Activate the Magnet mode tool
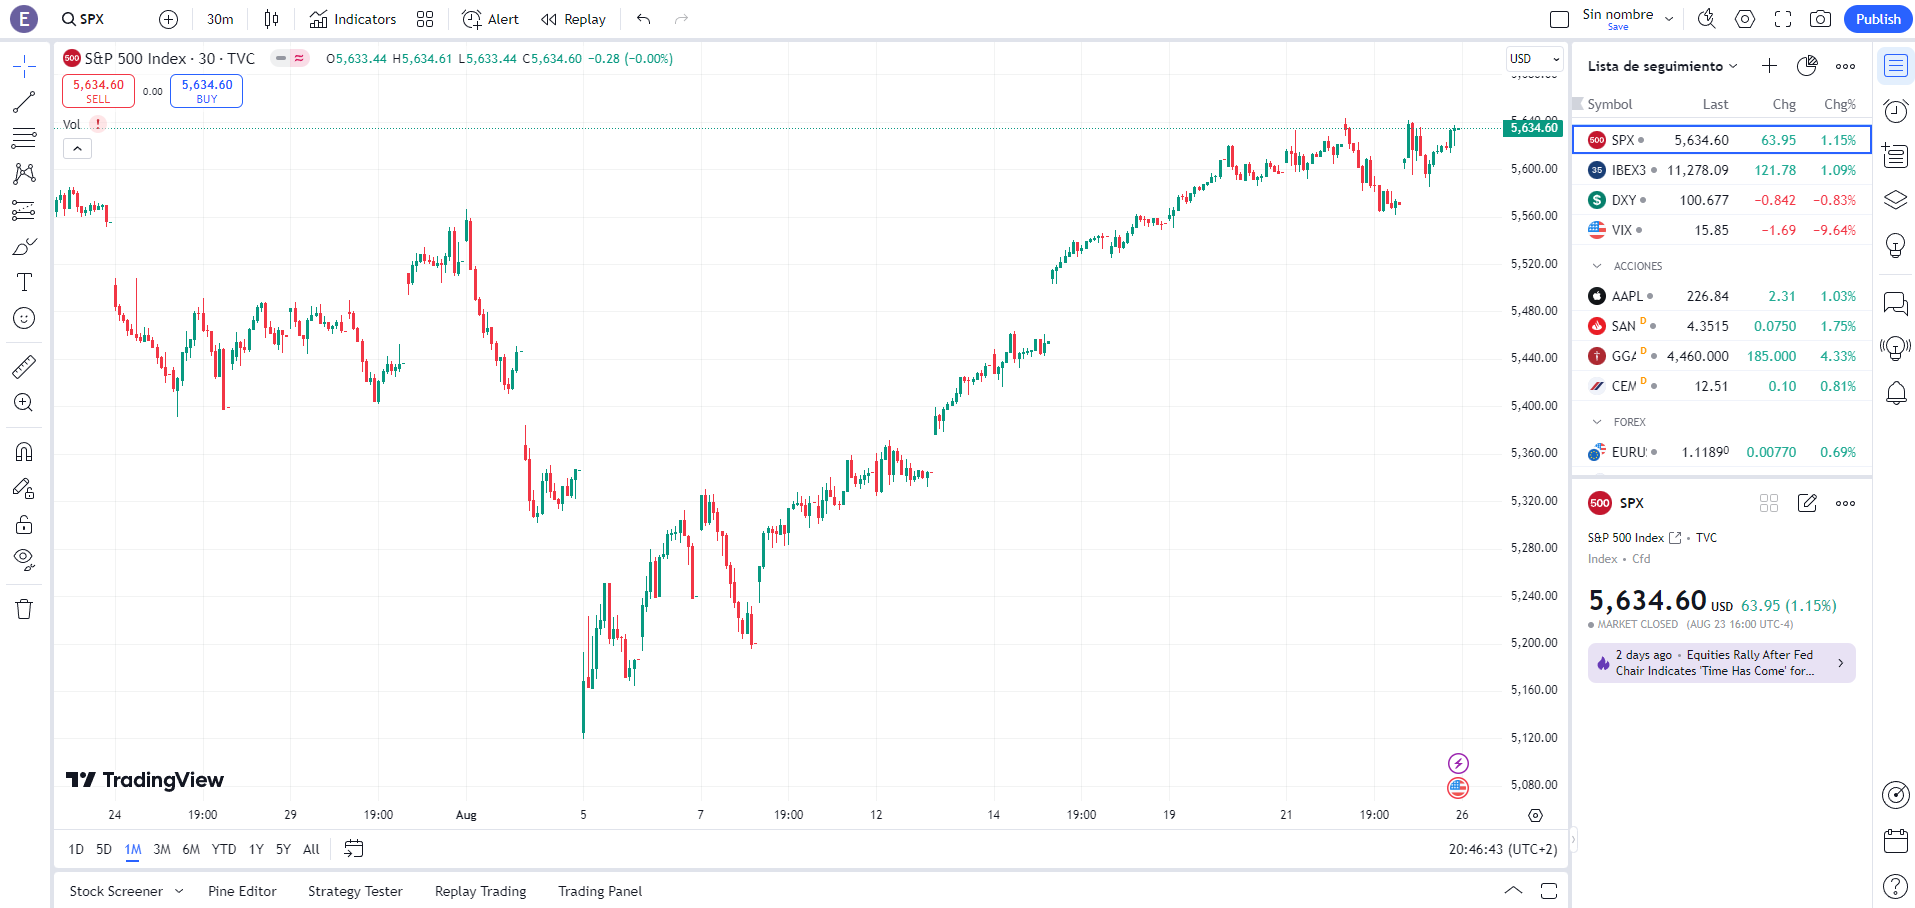Viewport: 1915px width, 908px height. 24,452
